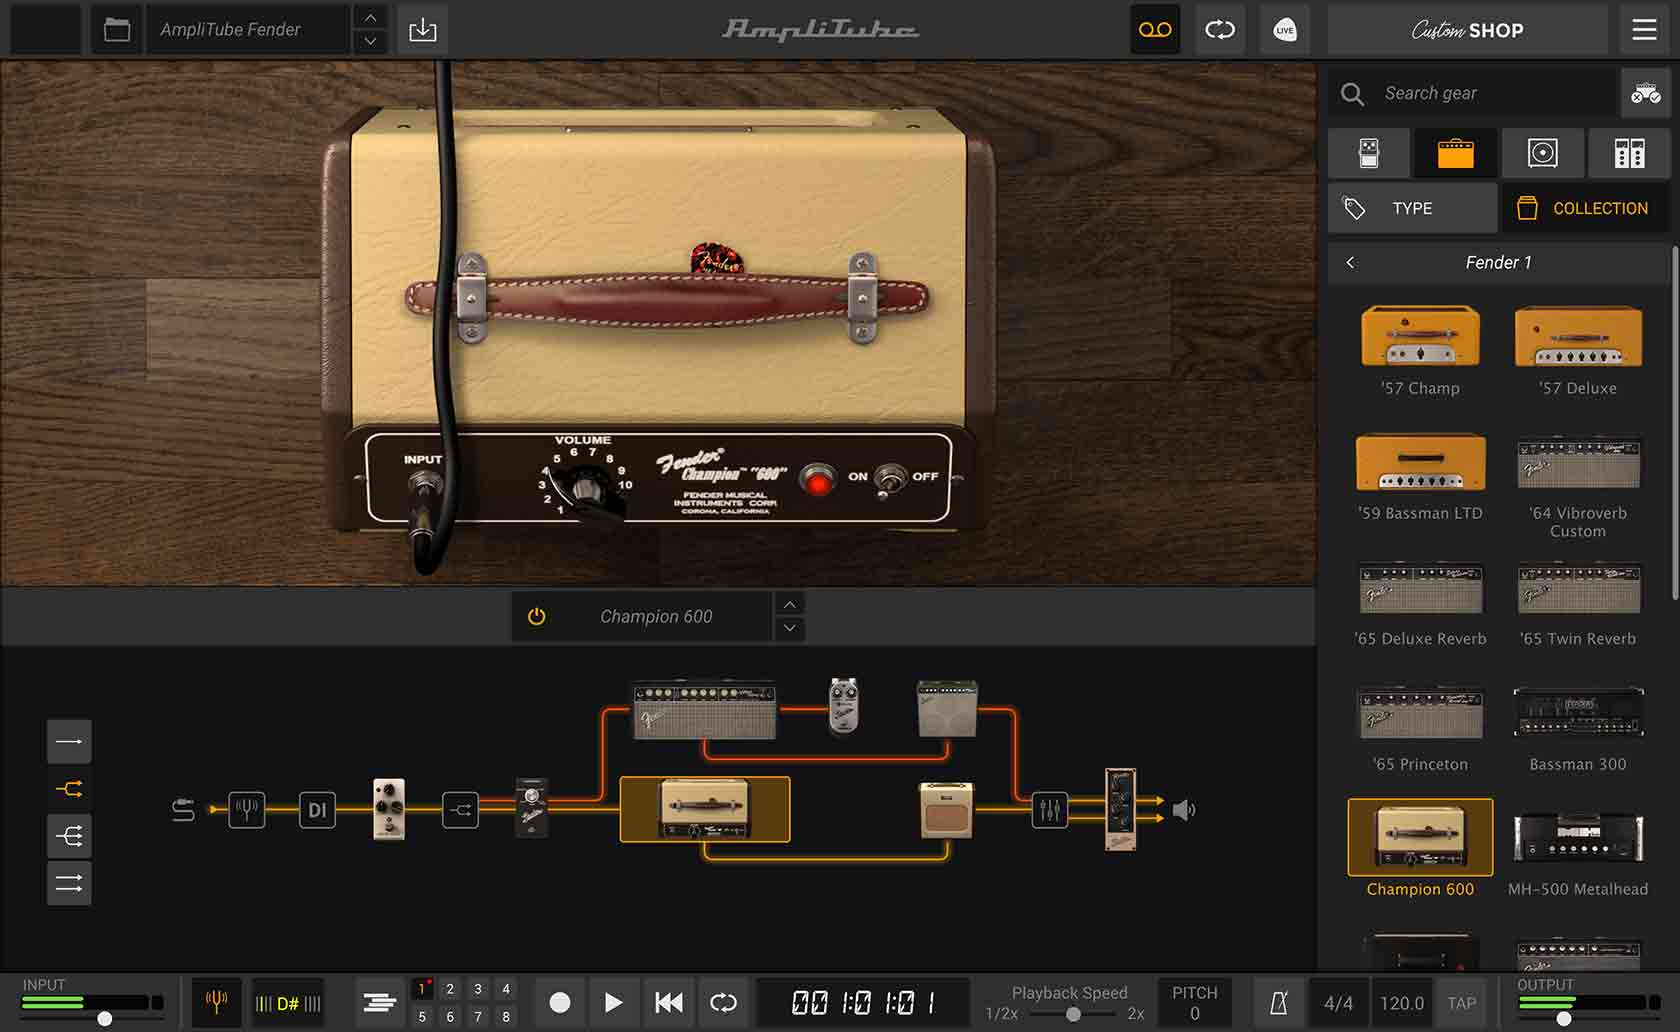Open the preset browser folder icon
1680x1032 pixels.
tap(117, 29)
